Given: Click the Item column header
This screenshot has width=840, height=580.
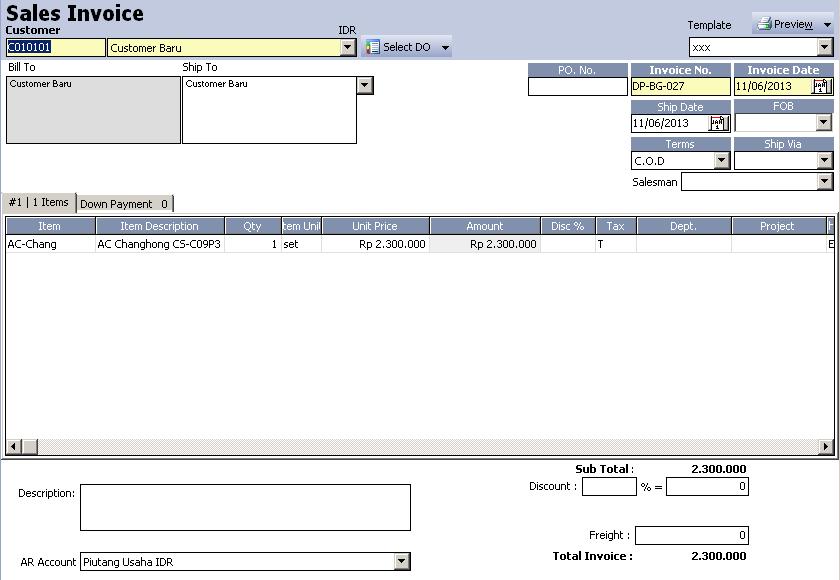Looking at the screenshot, I should click(50, 226).
